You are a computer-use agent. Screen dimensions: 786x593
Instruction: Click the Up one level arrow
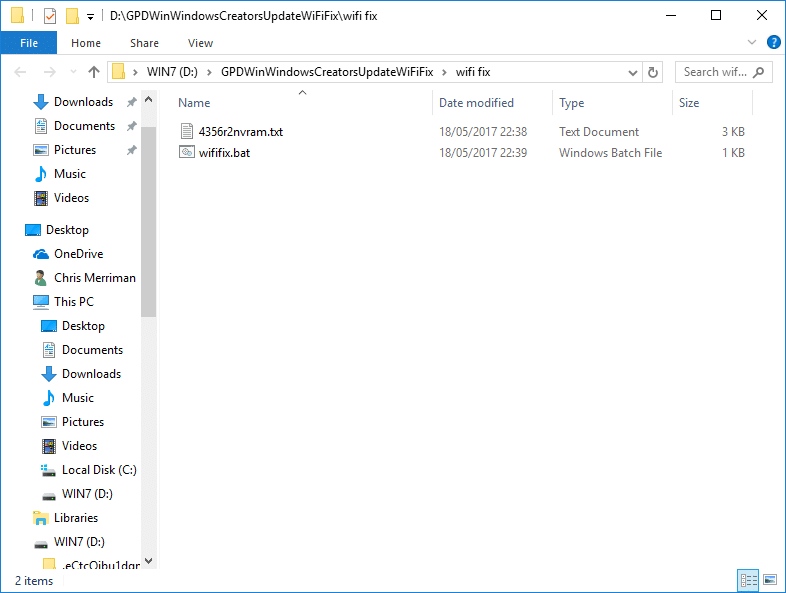(94, 72)
